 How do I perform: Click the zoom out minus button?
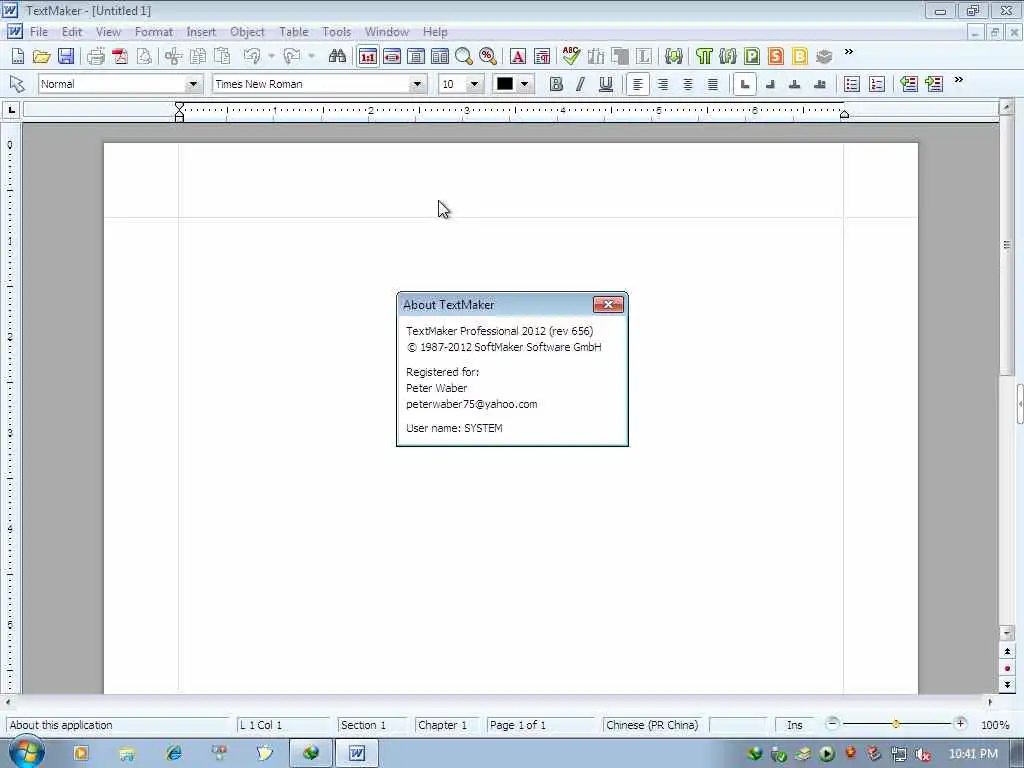831,724
